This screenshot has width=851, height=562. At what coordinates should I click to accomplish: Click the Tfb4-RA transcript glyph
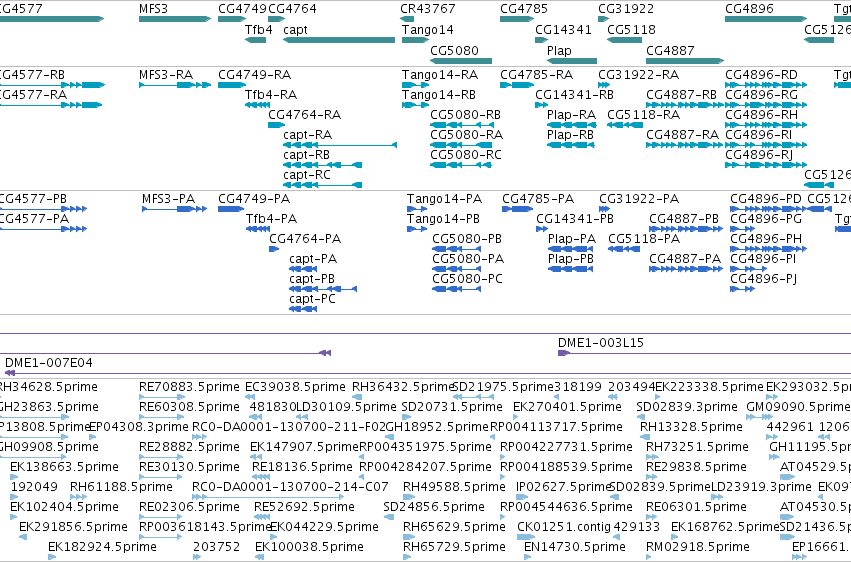[x=257, y=105]
